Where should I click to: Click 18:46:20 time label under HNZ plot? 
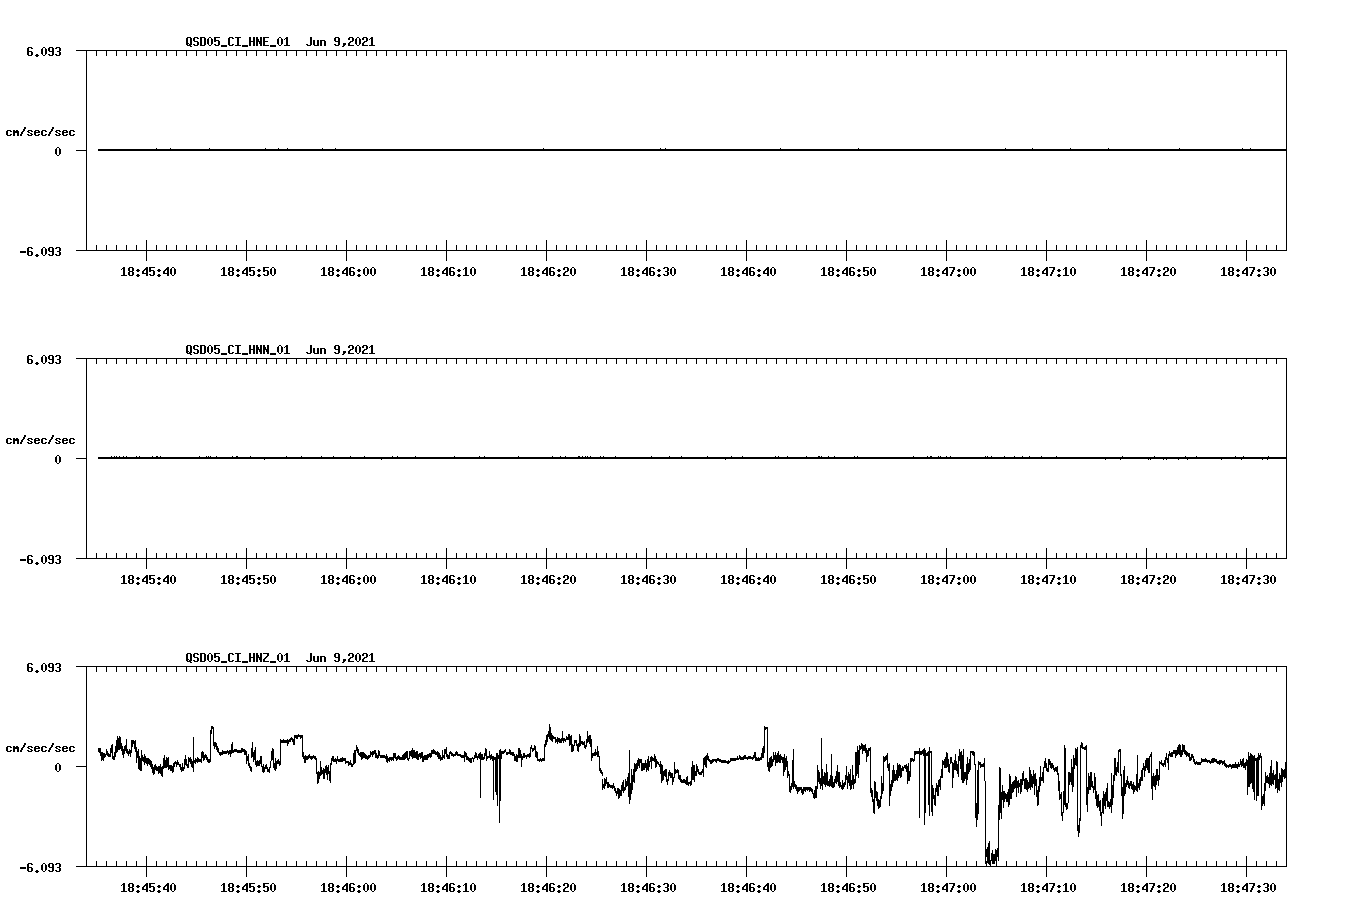548,888
